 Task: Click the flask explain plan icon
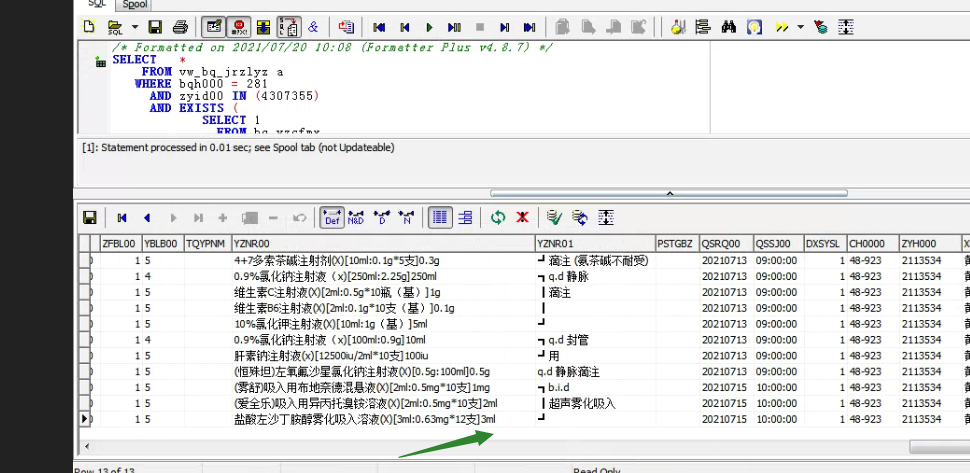(678, 27)
